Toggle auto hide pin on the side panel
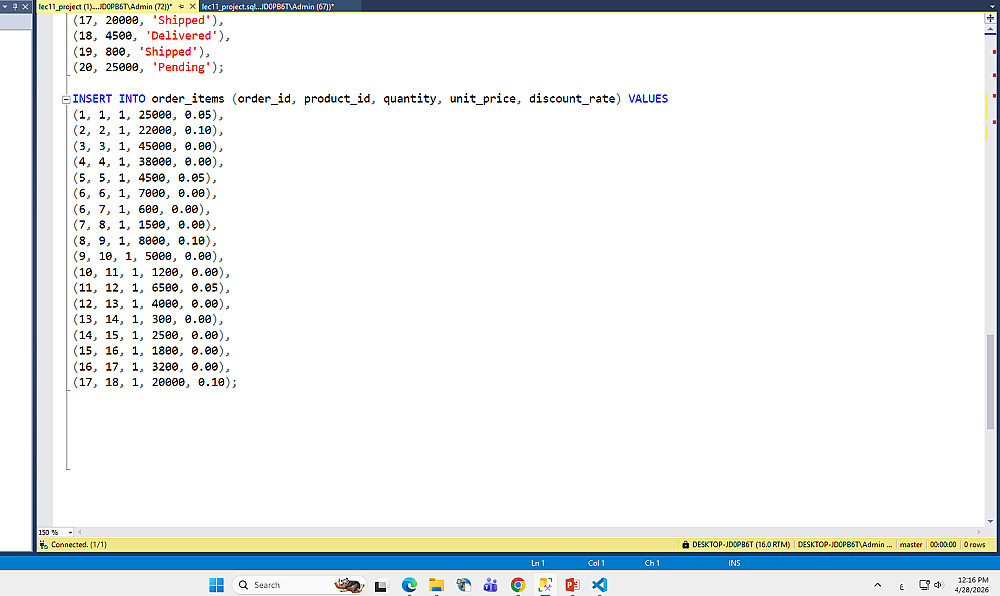Viewport: 1000px width, 596px height. pos(15,6)
